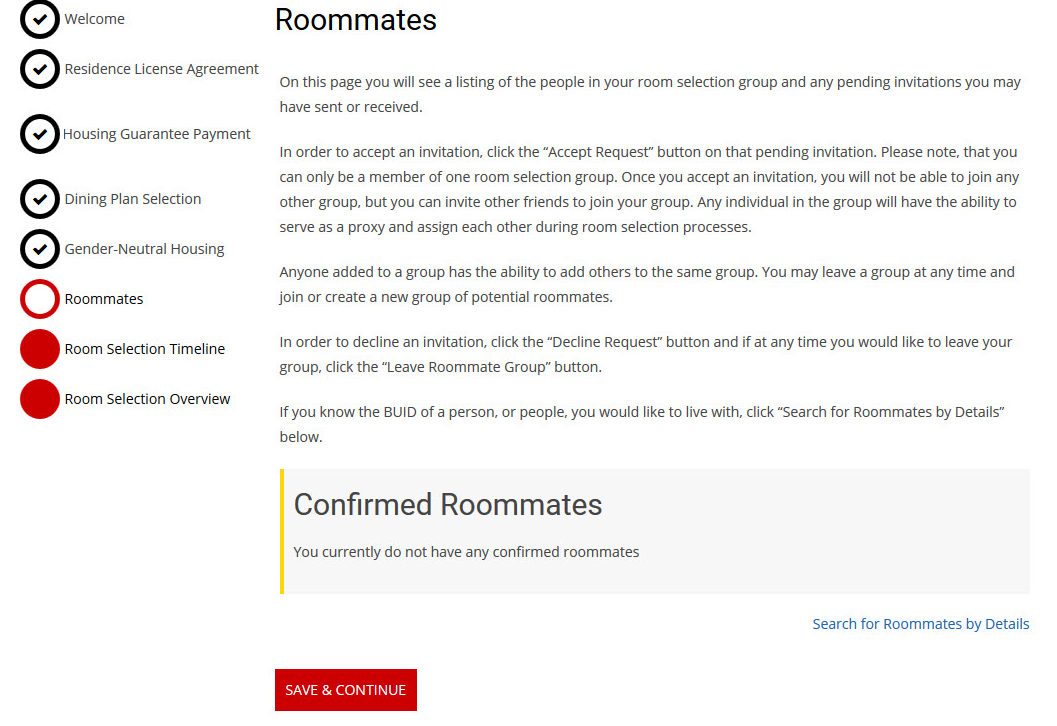
Task: Select the Dining Plan Selection step
Action: pos(133,199)
